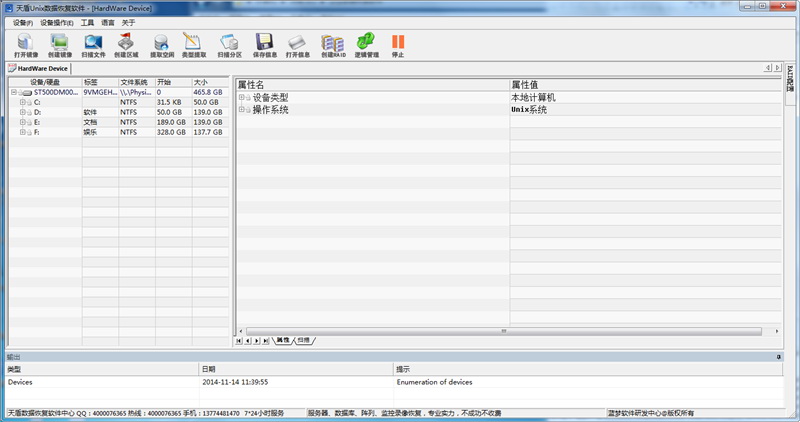Viewport: 800px width, 422px height.
Task: Open the 工具 menu
Action: (87, 23)
